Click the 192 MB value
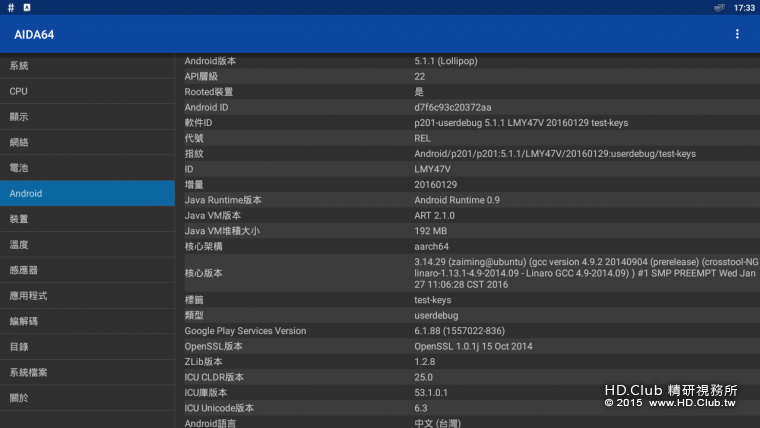Viewport: 760px width, 428px height. [430, 231]
